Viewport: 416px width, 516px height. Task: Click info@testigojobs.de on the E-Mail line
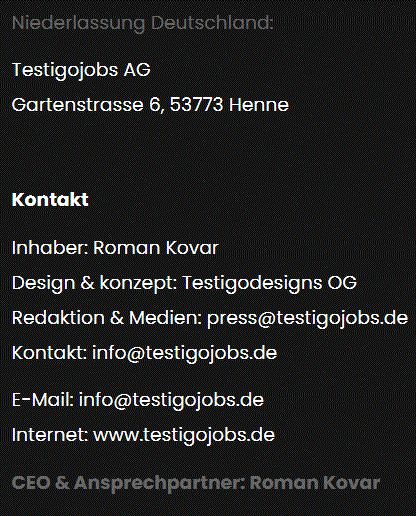pos(171,400)
